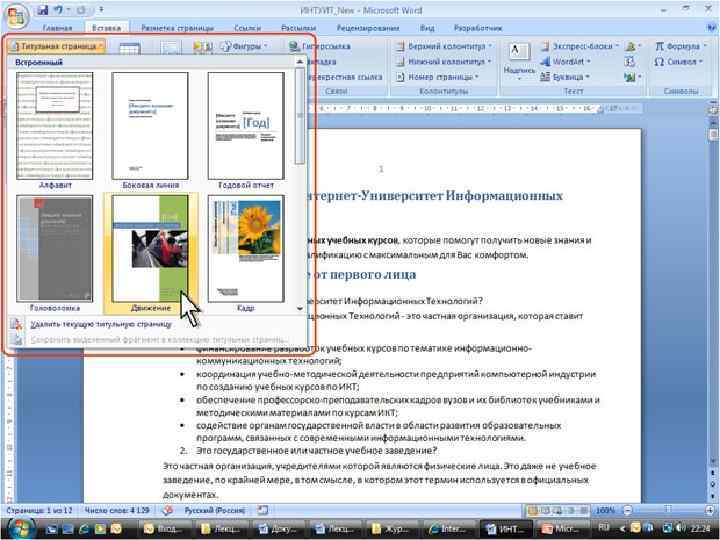Screen dimensions: 720x540
Task: Open Номер страницы page number menu
Action: click(438, 77)
